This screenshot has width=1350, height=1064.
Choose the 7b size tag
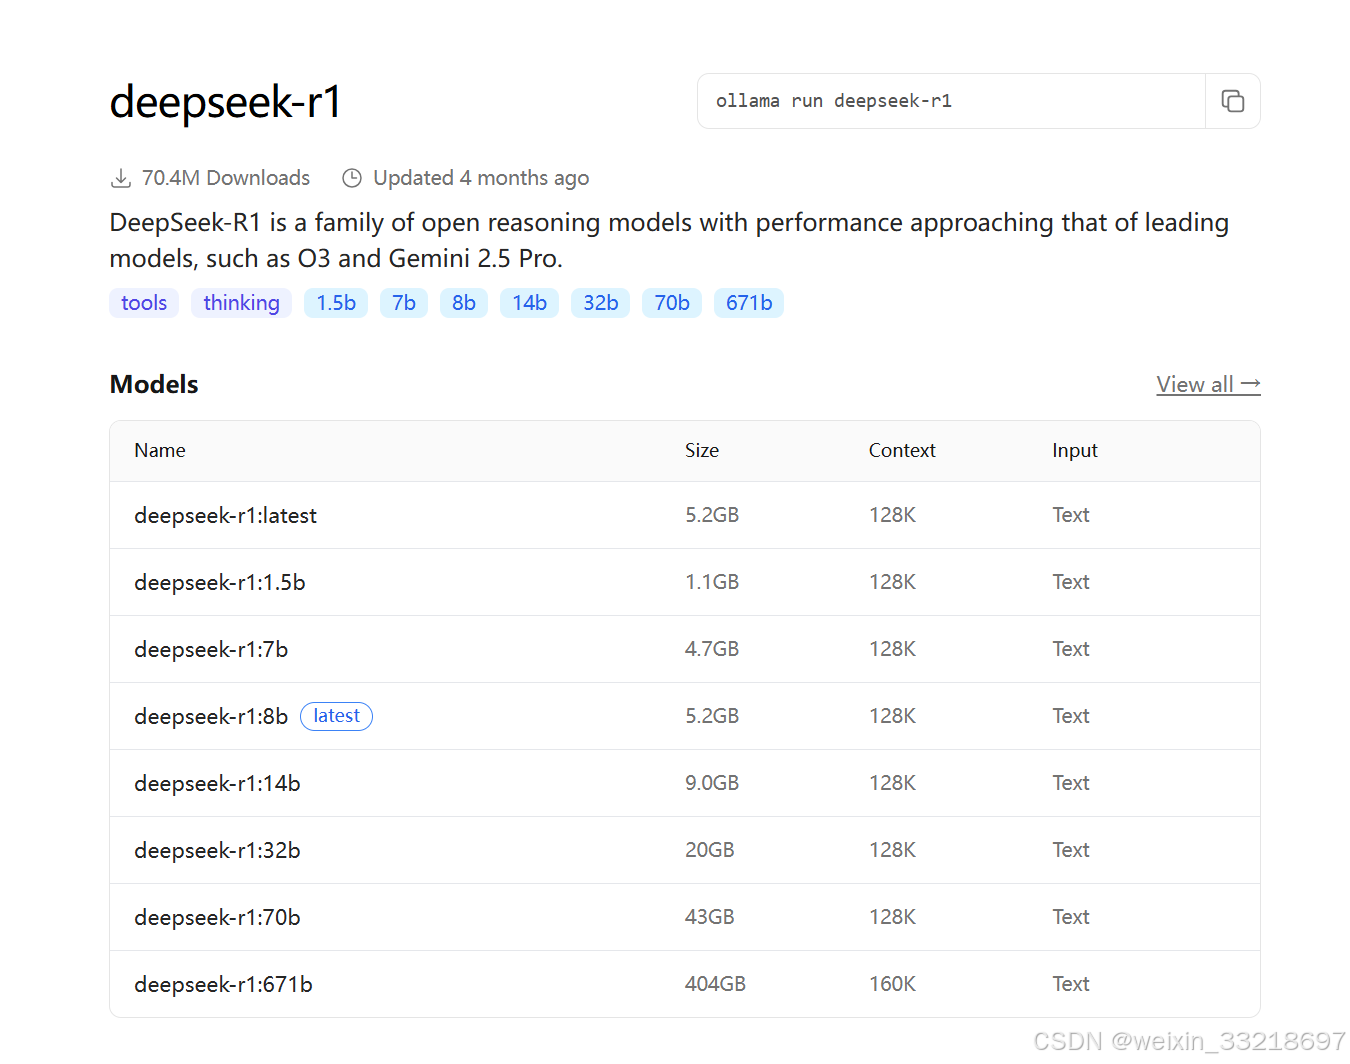point(404,303)
